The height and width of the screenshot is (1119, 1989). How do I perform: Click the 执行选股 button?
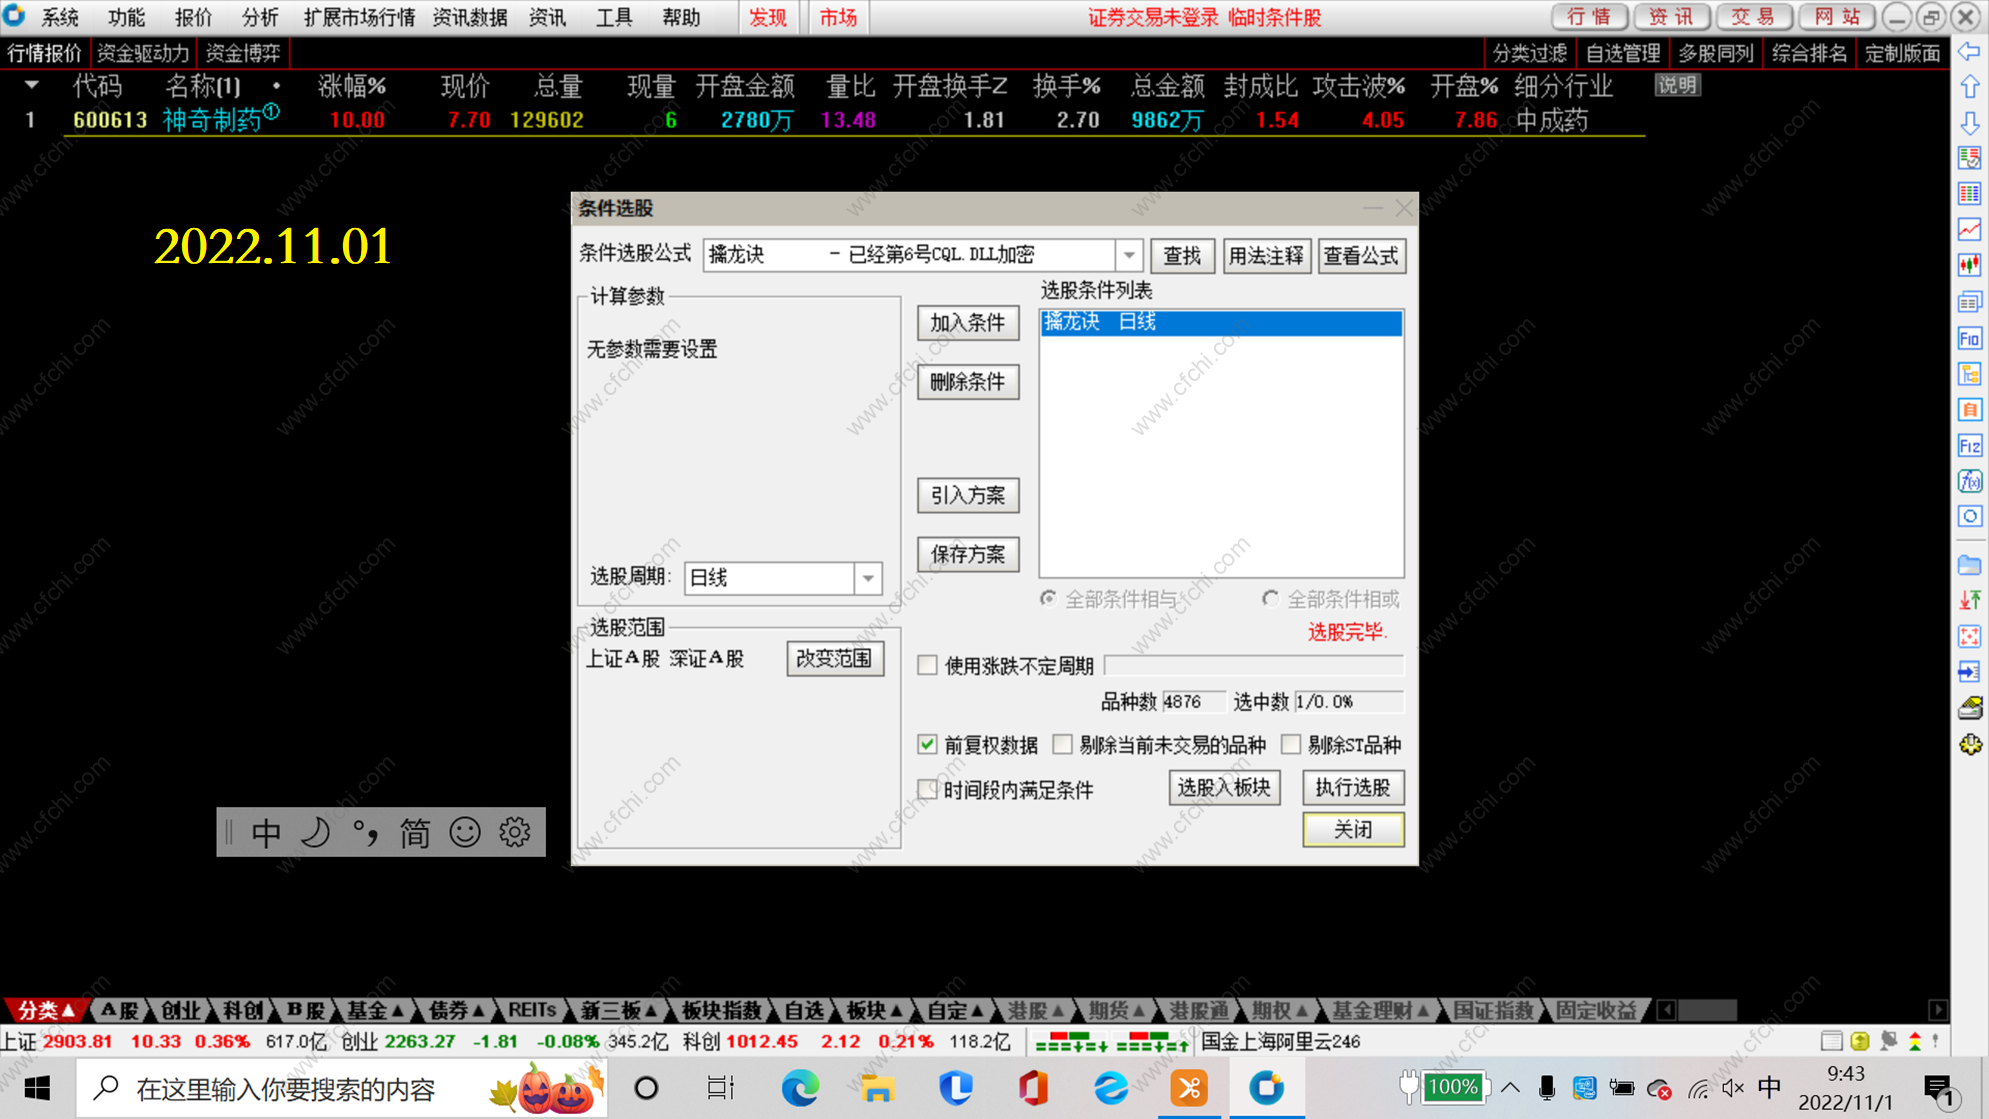(x=1352, y=787)
